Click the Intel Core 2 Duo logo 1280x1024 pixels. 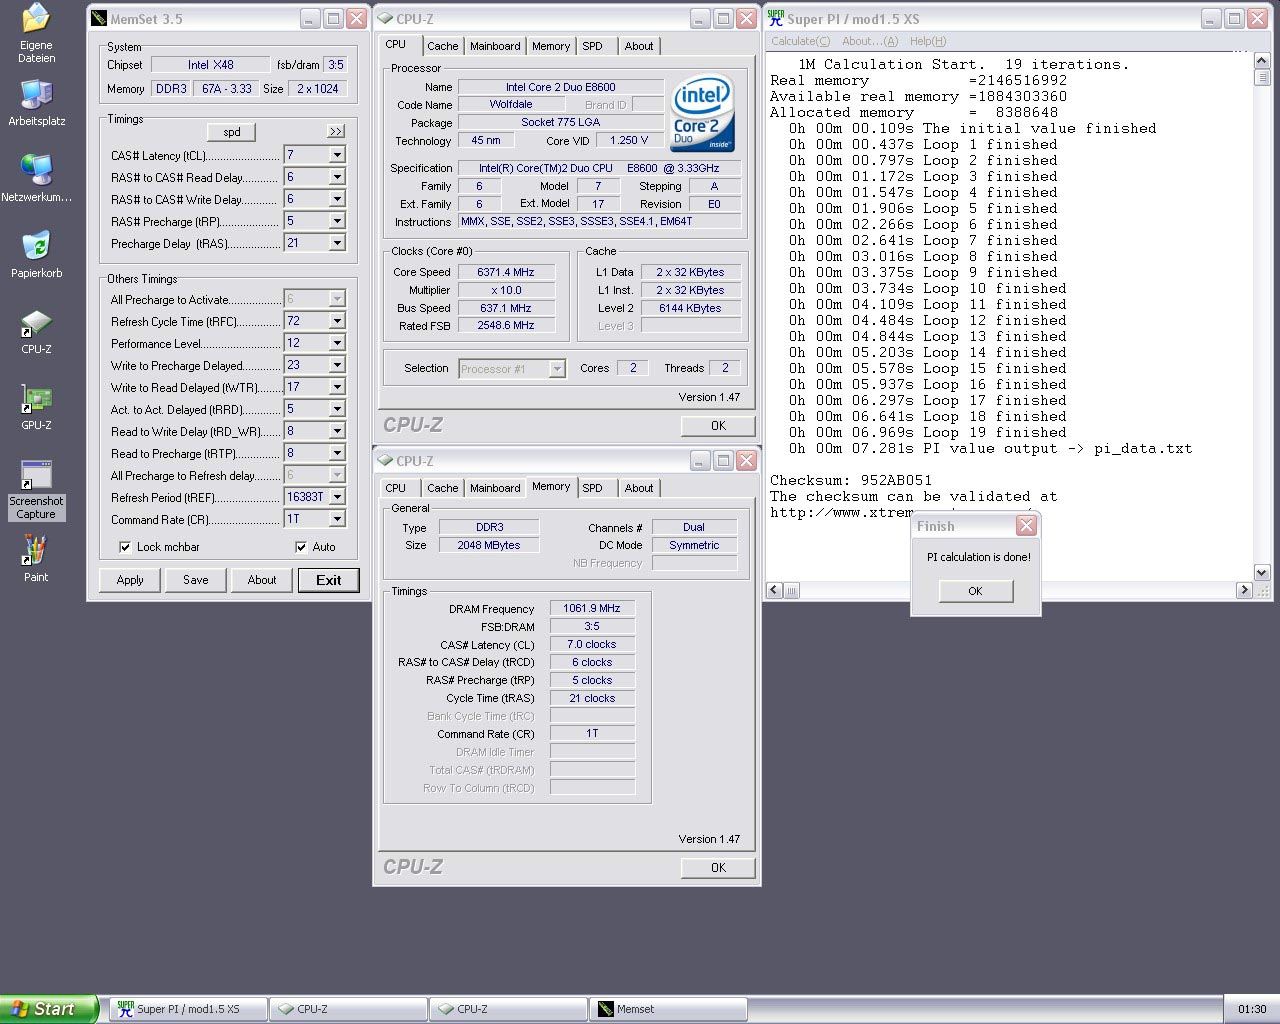pos(704,113)
